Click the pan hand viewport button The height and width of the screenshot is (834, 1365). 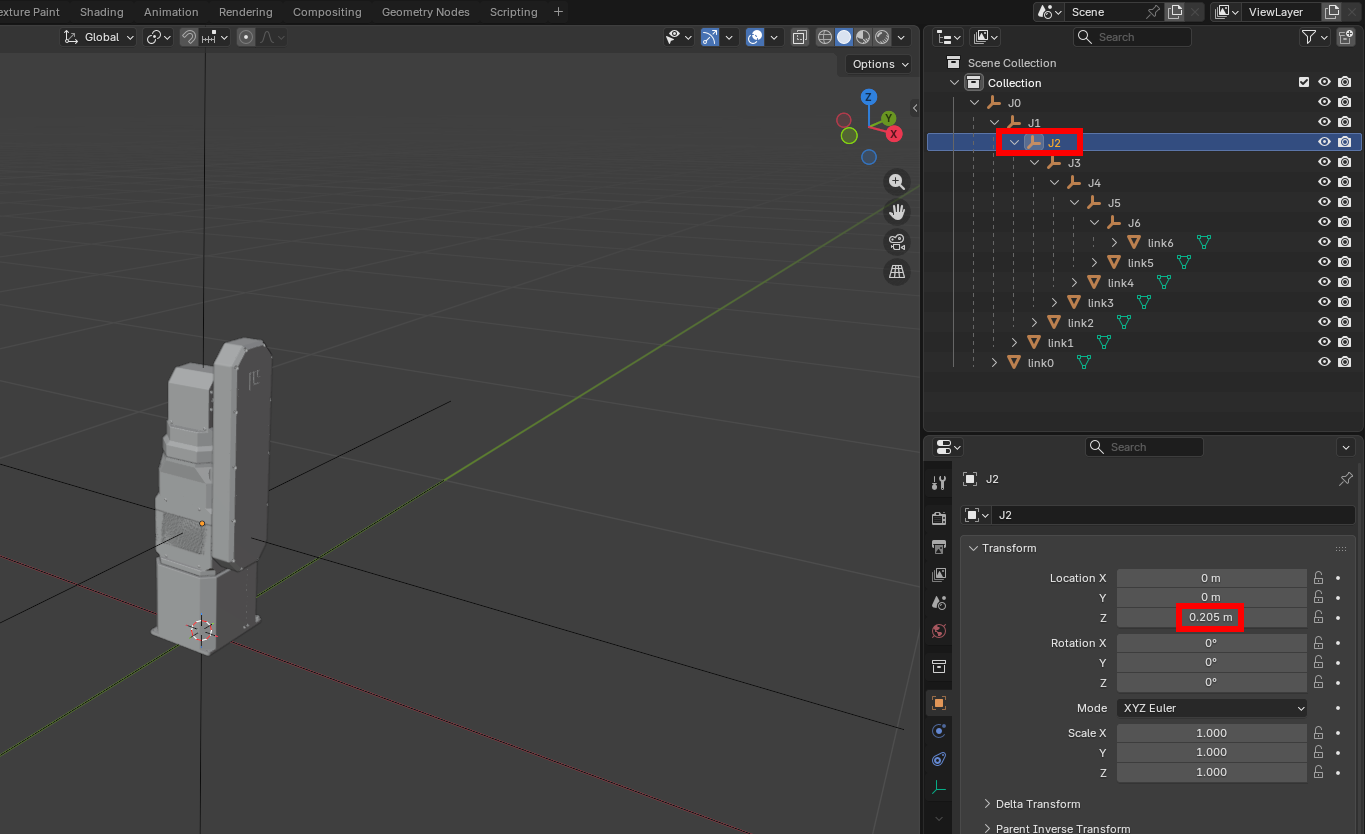897,212
